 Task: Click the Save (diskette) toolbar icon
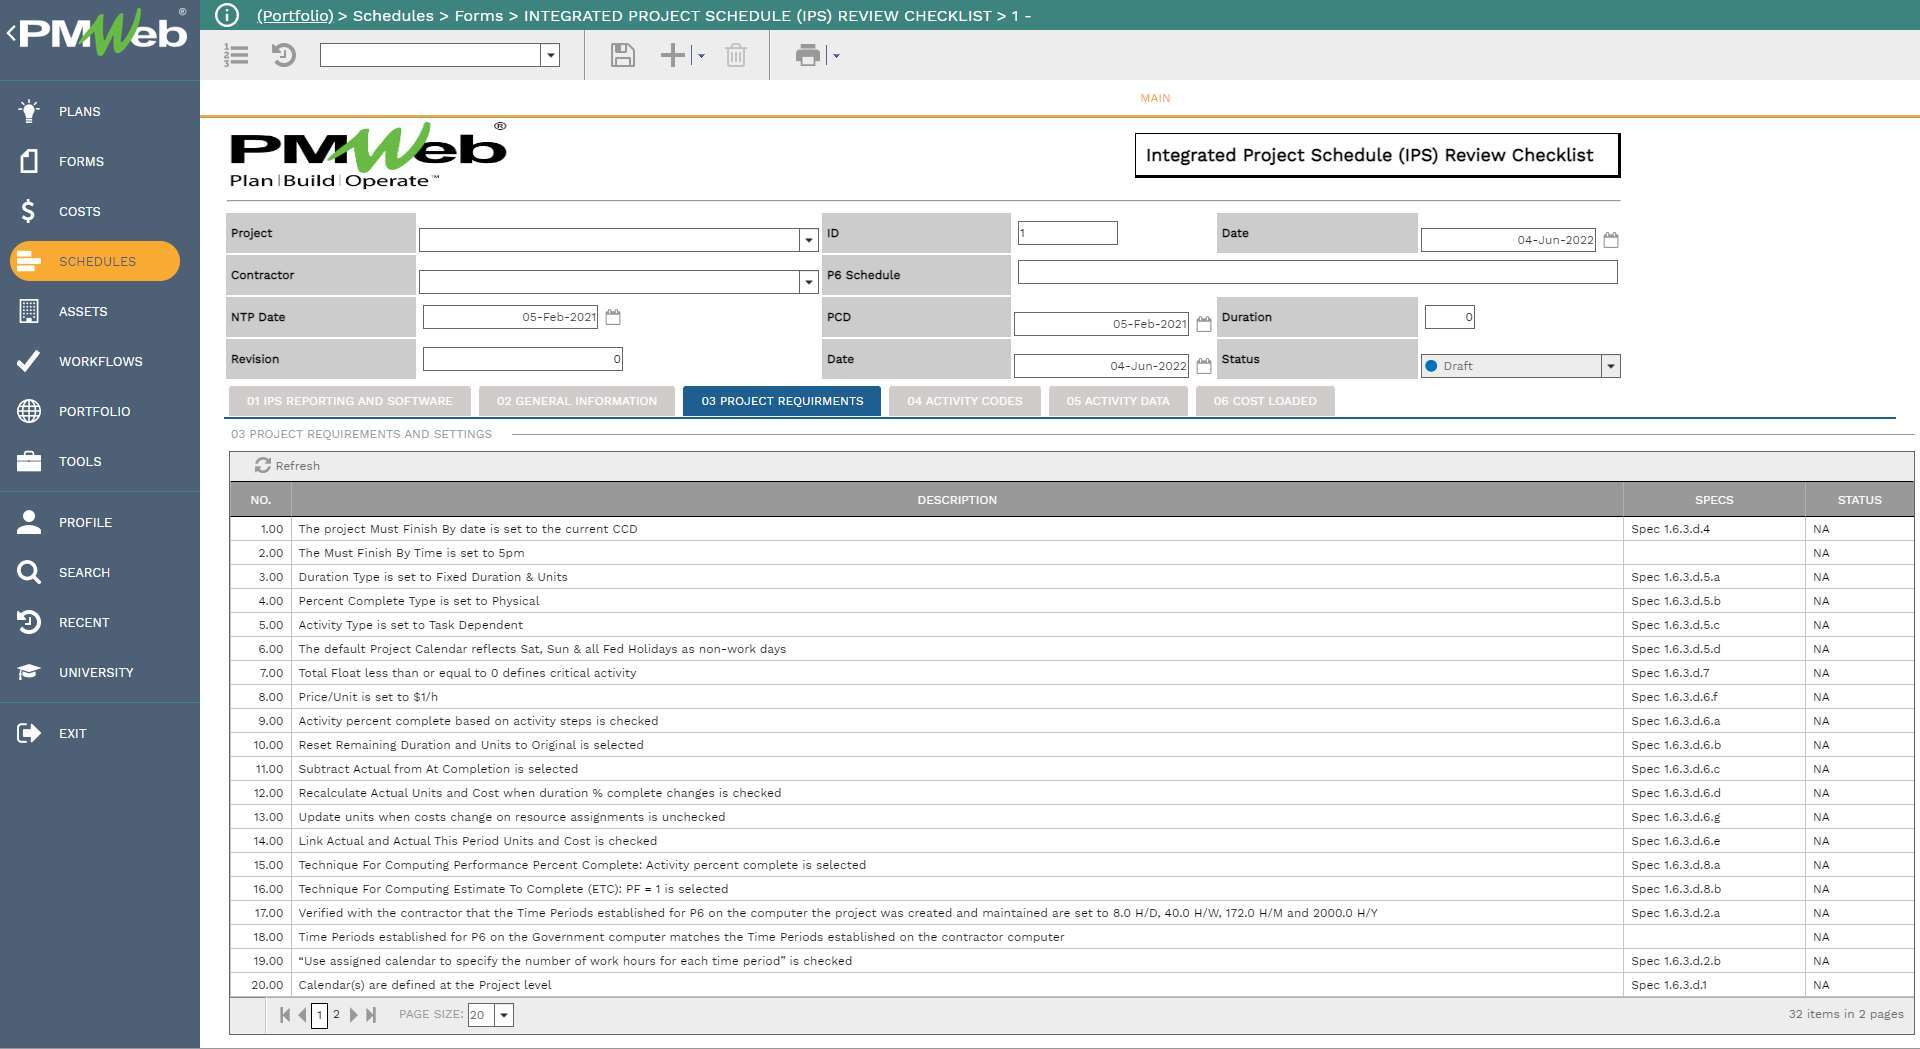click(621, 55)
